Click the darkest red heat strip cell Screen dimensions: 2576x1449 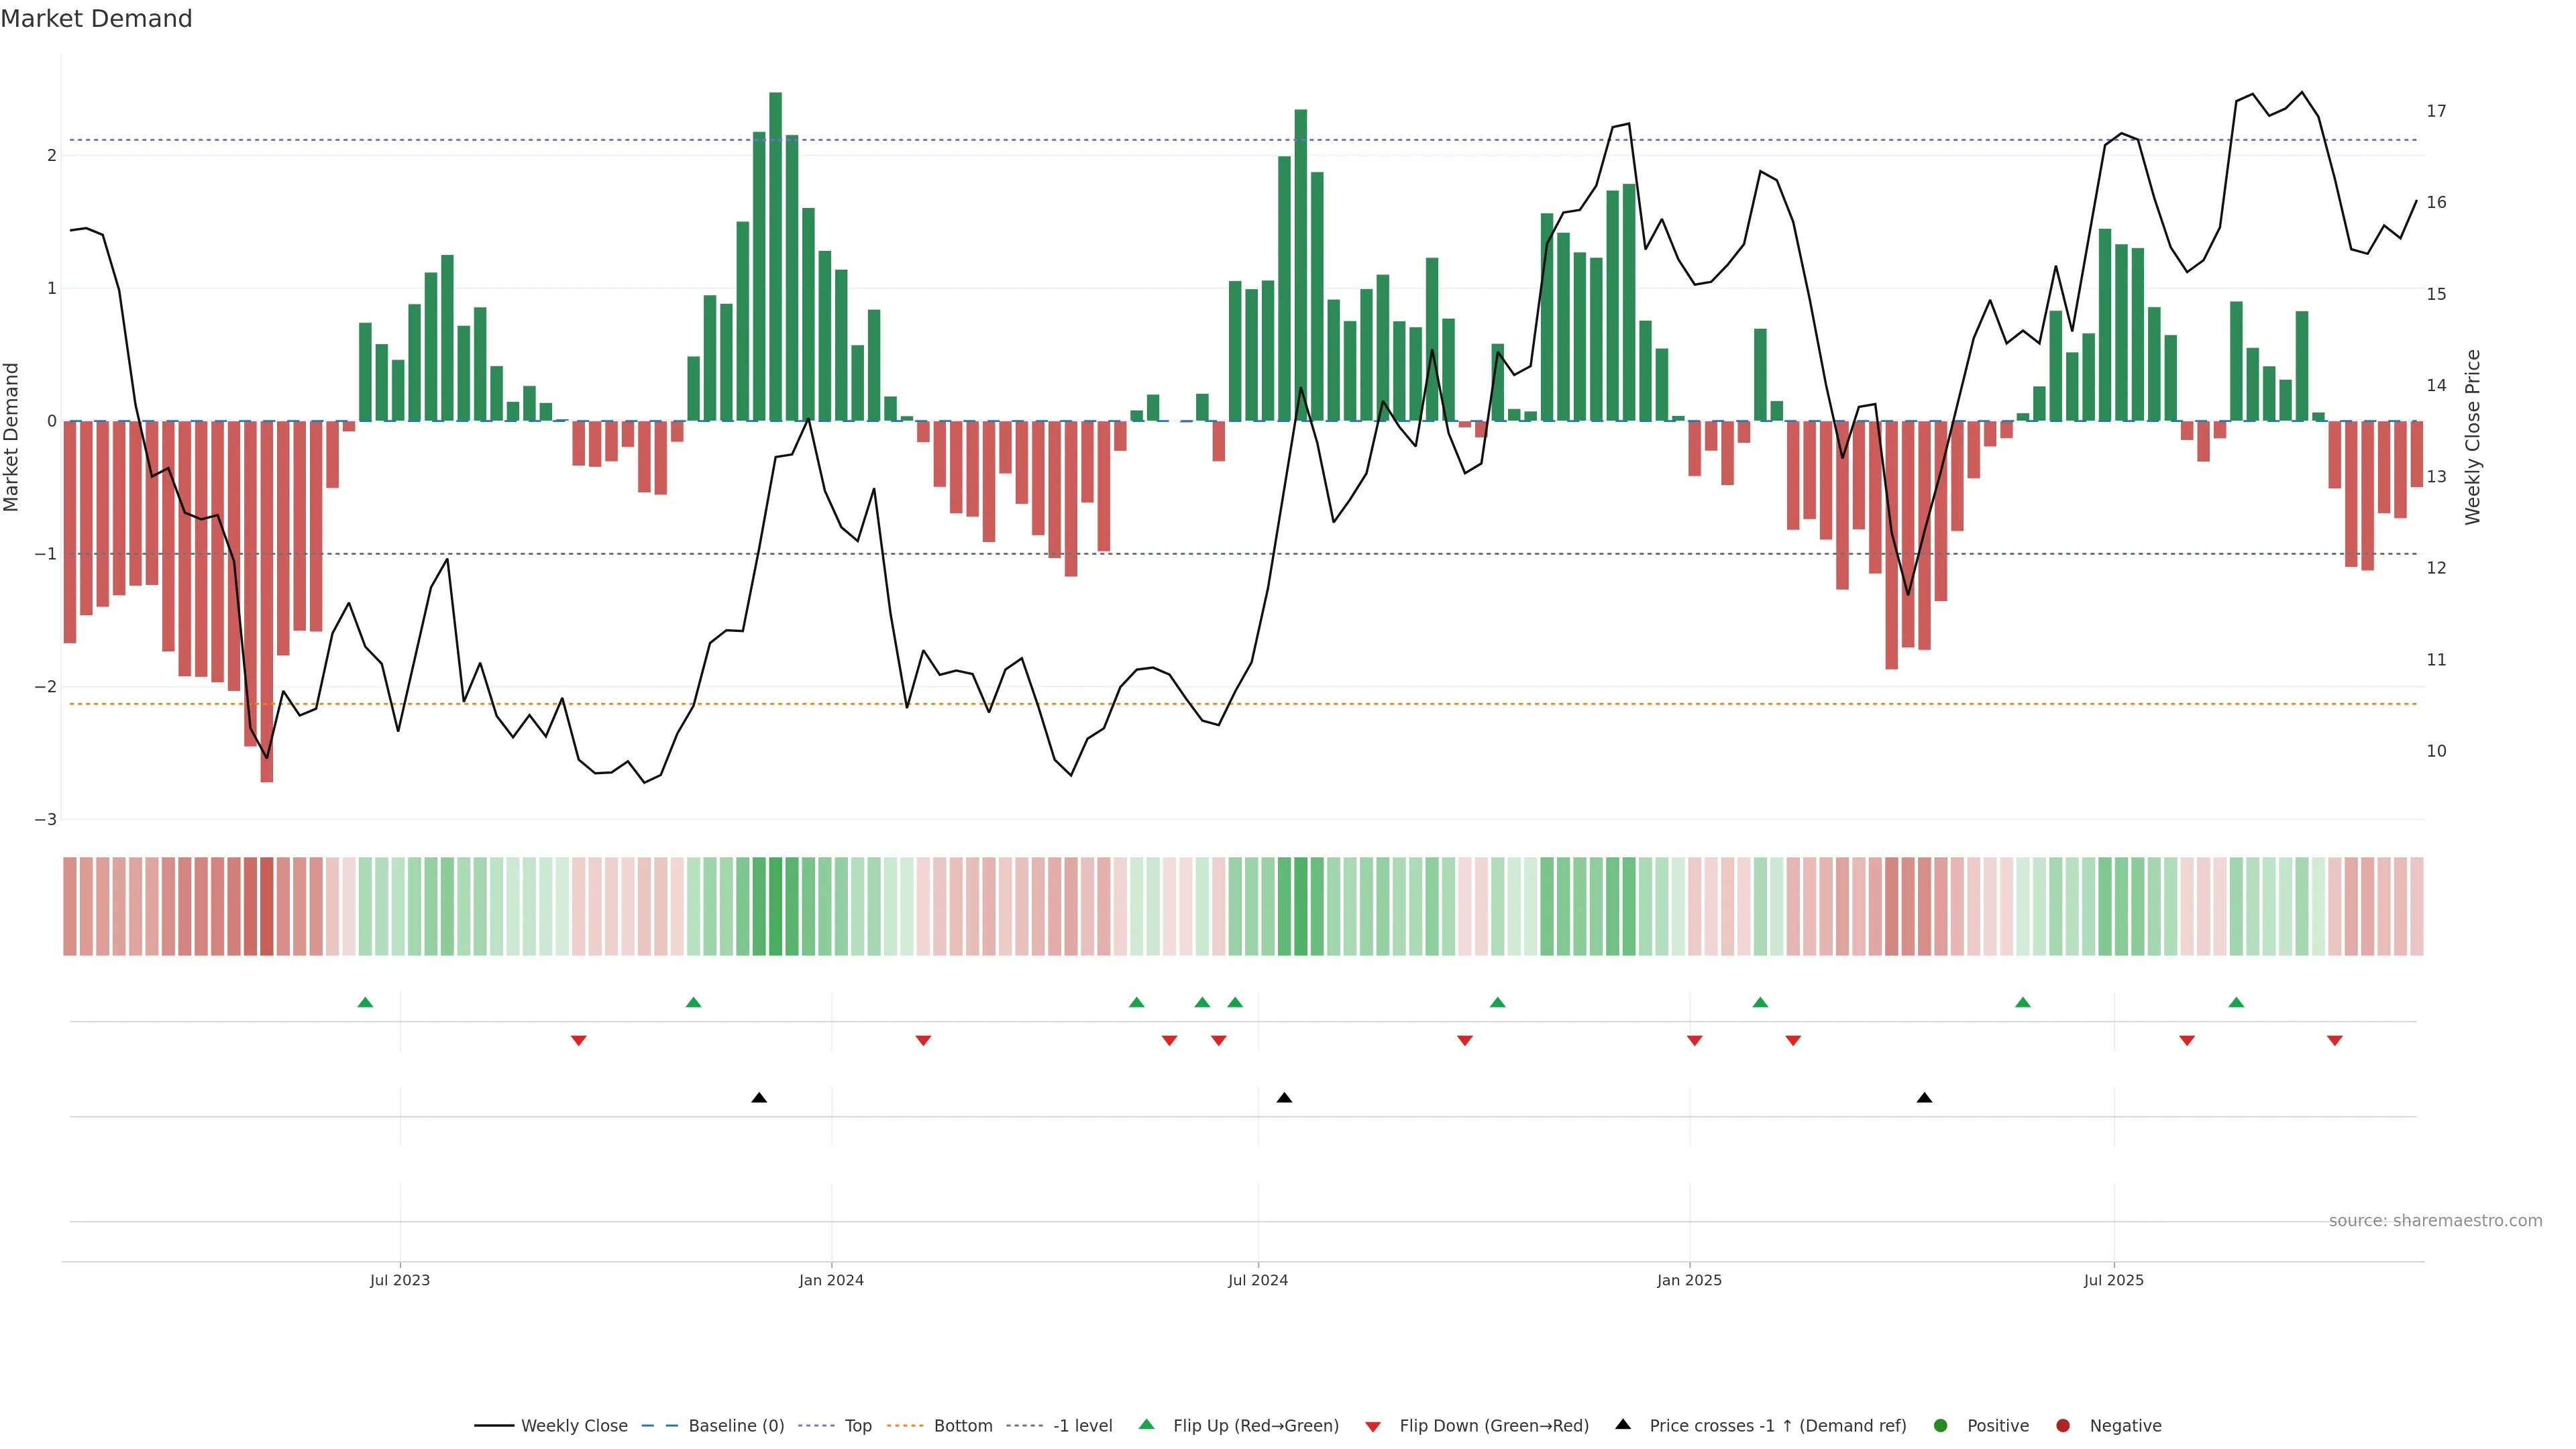[266, 906]
